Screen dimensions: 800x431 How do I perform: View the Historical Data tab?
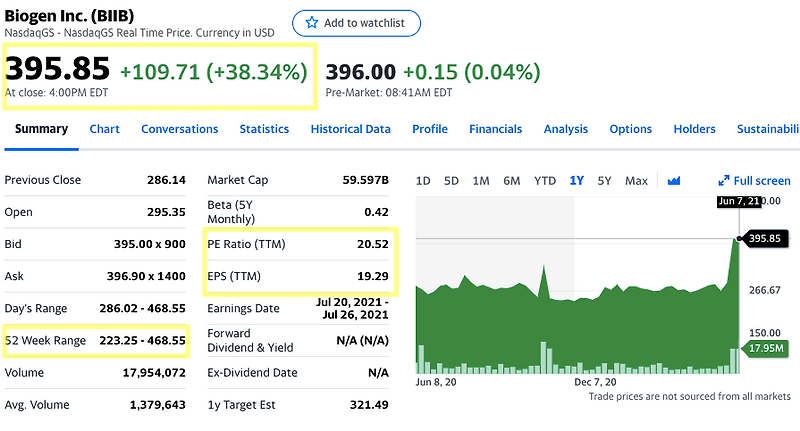(351, 129)
